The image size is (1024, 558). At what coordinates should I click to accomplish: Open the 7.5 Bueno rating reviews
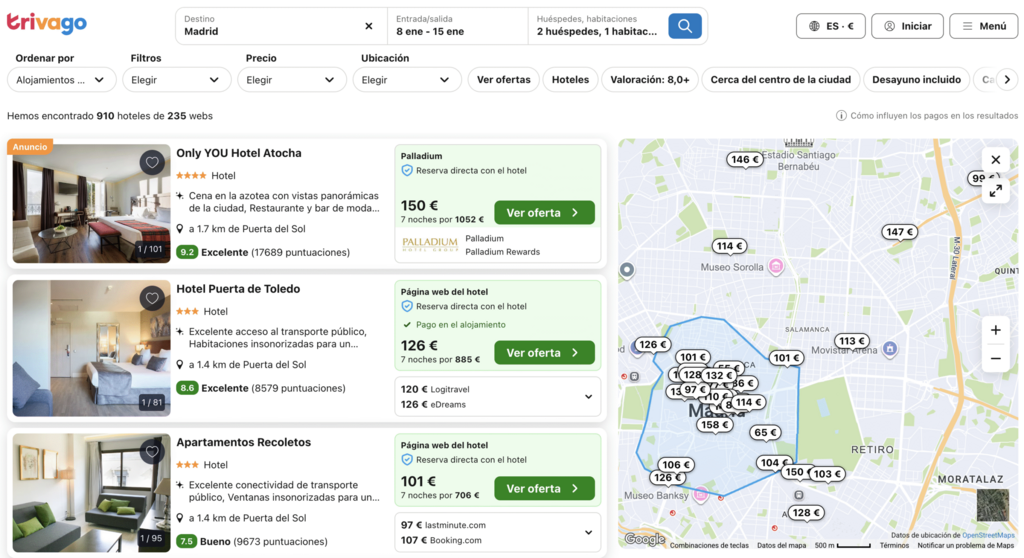252,542
